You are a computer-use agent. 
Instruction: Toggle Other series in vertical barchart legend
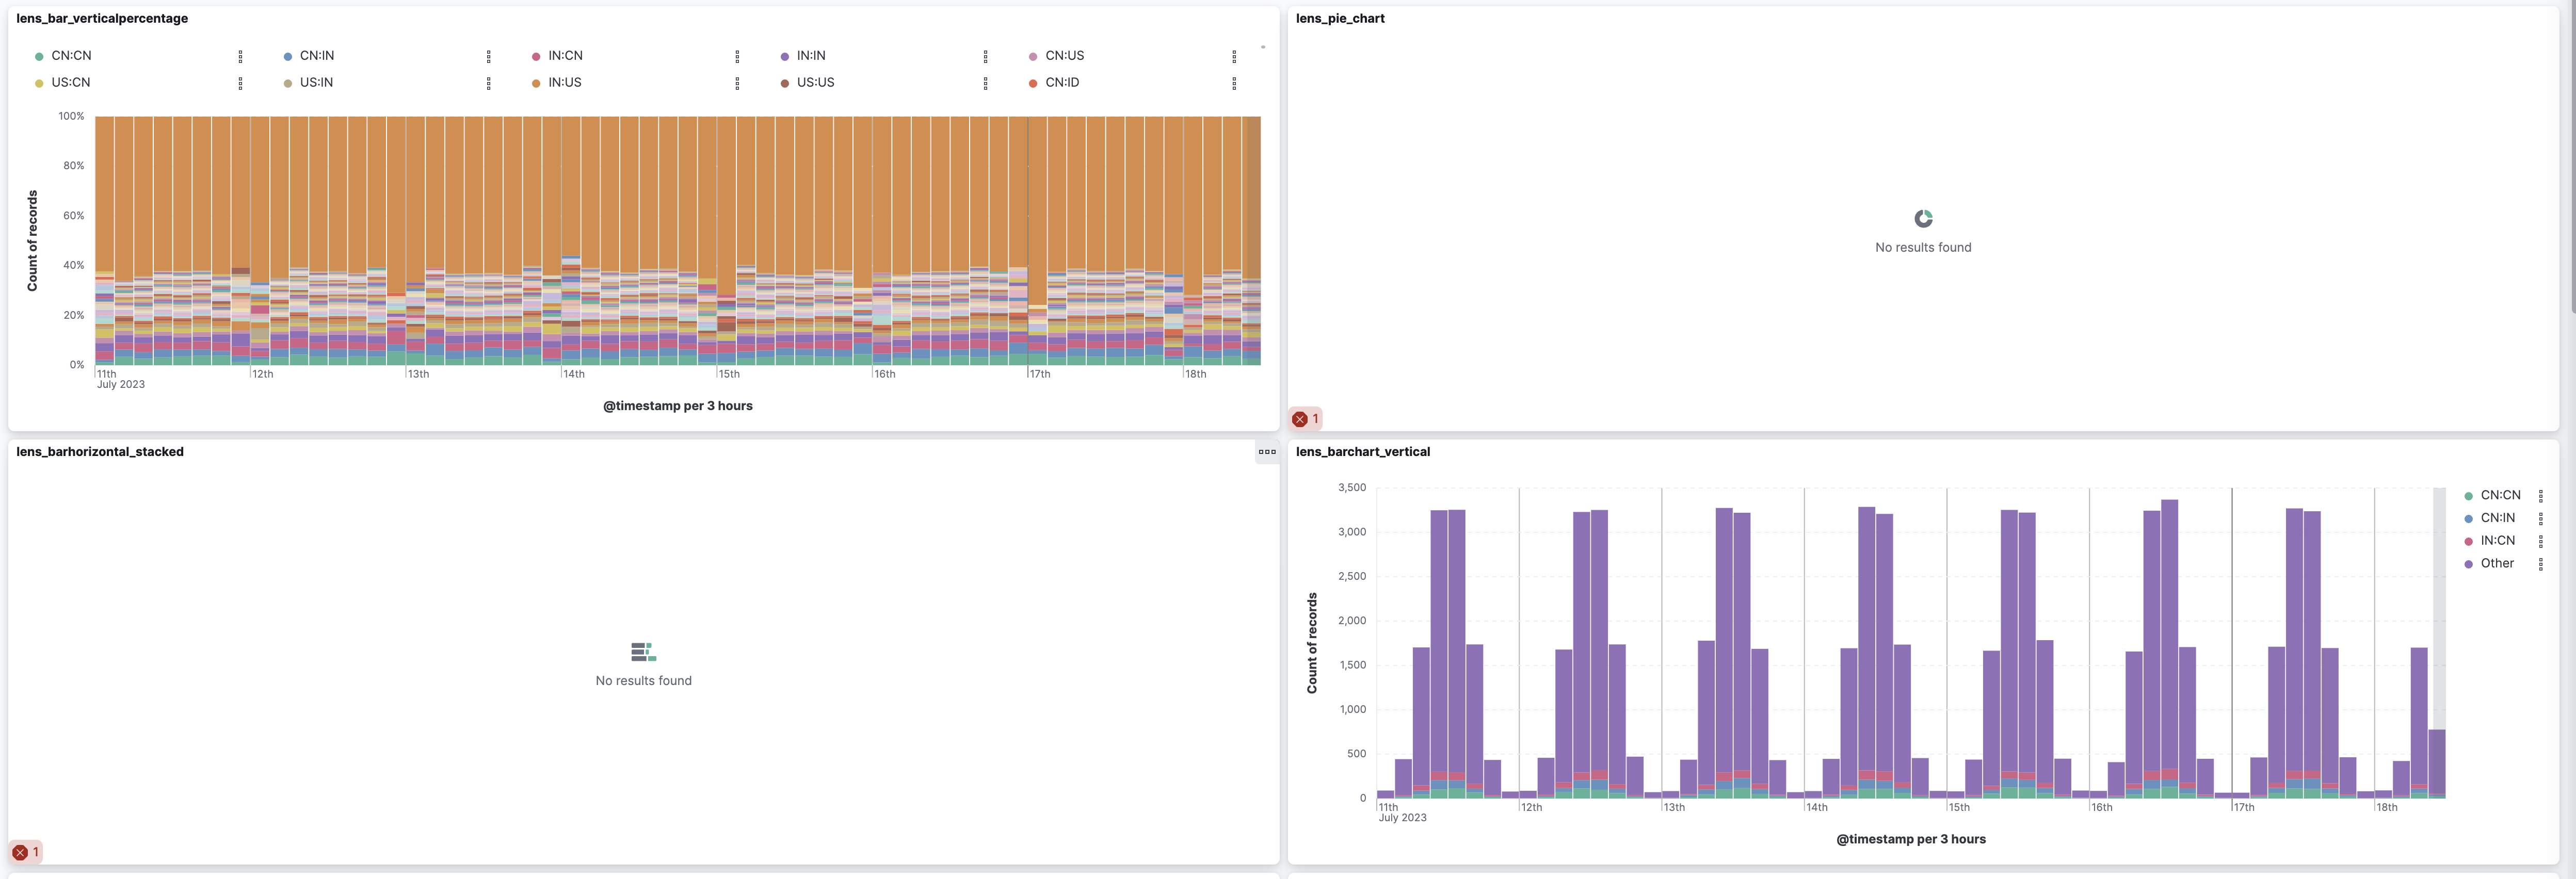click(2497, 564)
